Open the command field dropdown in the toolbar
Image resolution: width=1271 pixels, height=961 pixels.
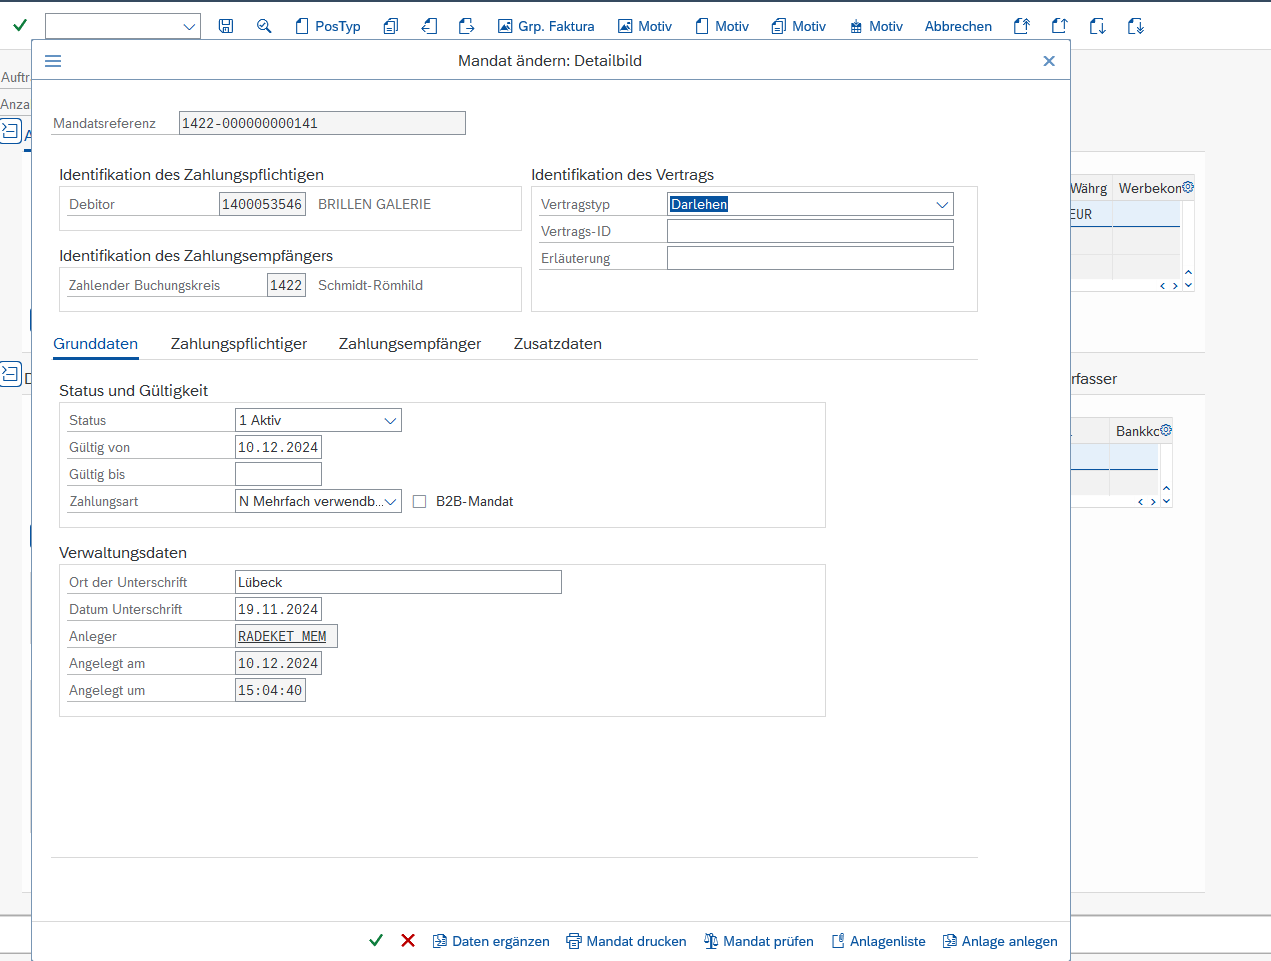(x=189, y=27)
